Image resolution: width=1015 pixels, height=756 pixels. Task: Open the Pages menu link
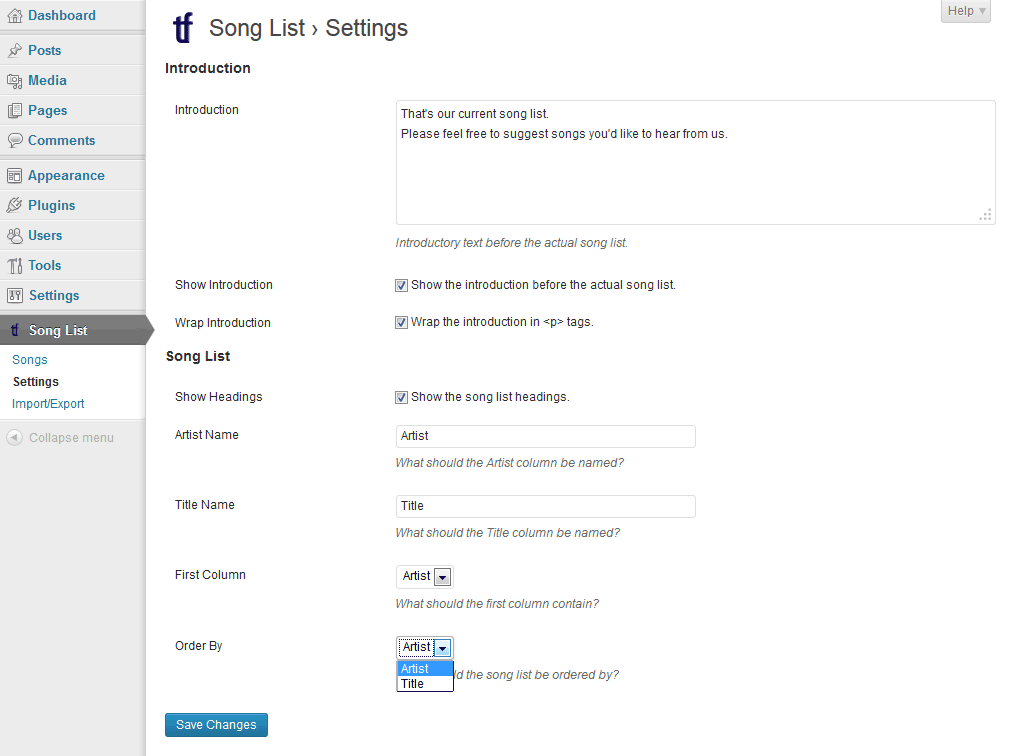click(47, 111)
